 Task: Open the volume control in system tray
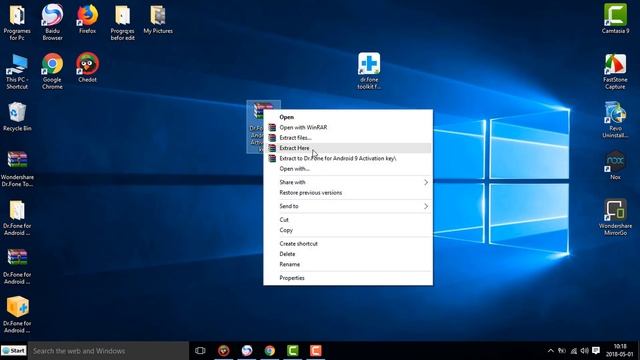pos(584,351)
